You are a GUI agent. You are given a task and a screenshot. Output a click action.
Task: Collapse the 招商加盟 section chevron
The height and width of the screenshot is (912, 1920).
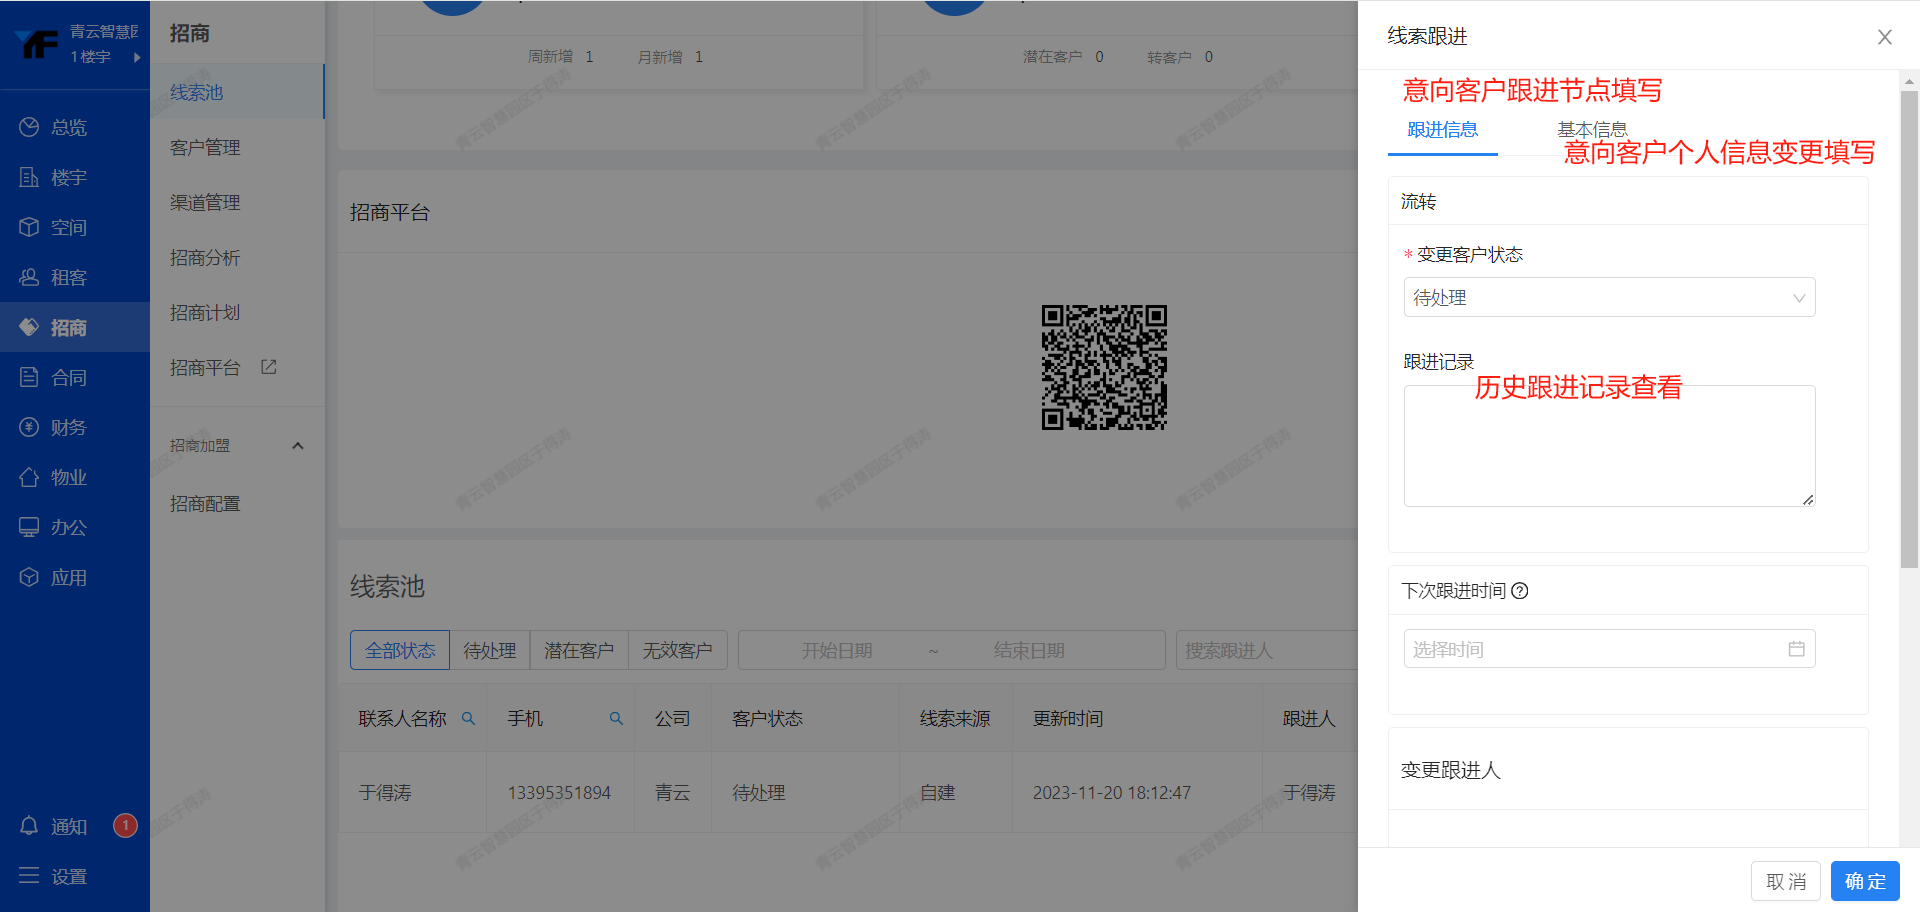[297, 446]
